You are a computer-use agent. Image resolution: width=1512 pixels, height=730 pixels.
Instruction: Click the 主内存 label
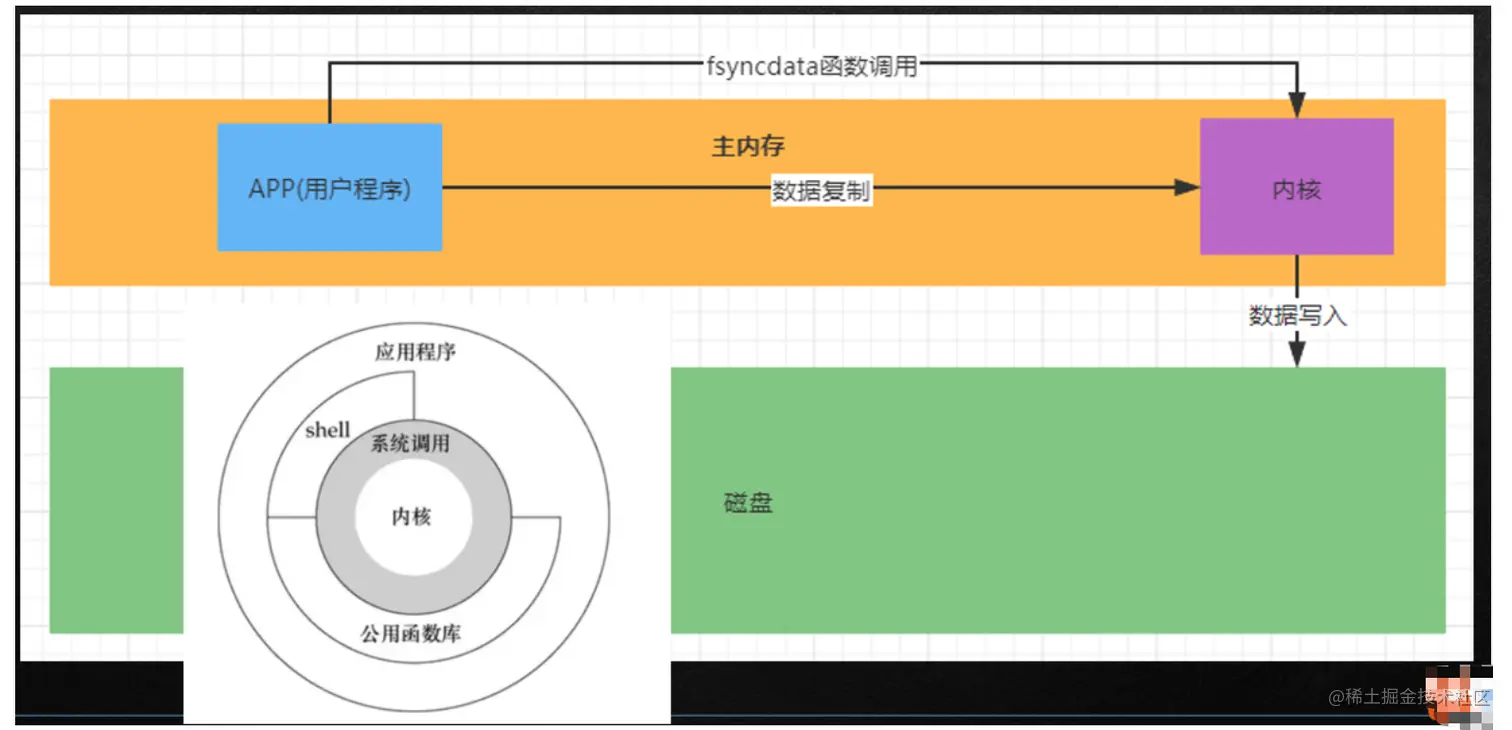tap(748, 147)
